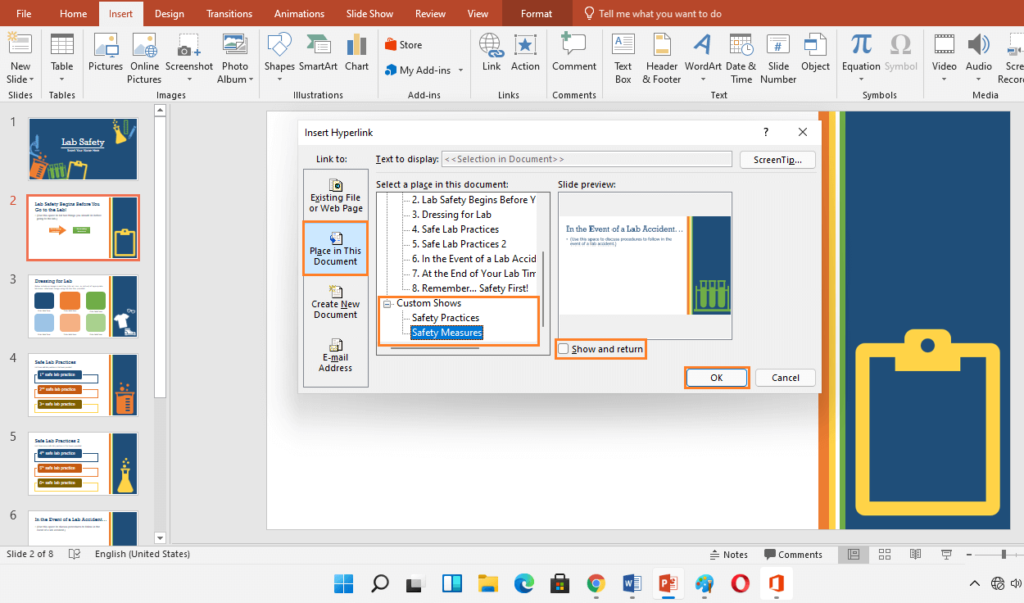Viewport: 1024px width, 603px height.
Task: Select Existing File or Web Page link type
Action: click(336, 196)
